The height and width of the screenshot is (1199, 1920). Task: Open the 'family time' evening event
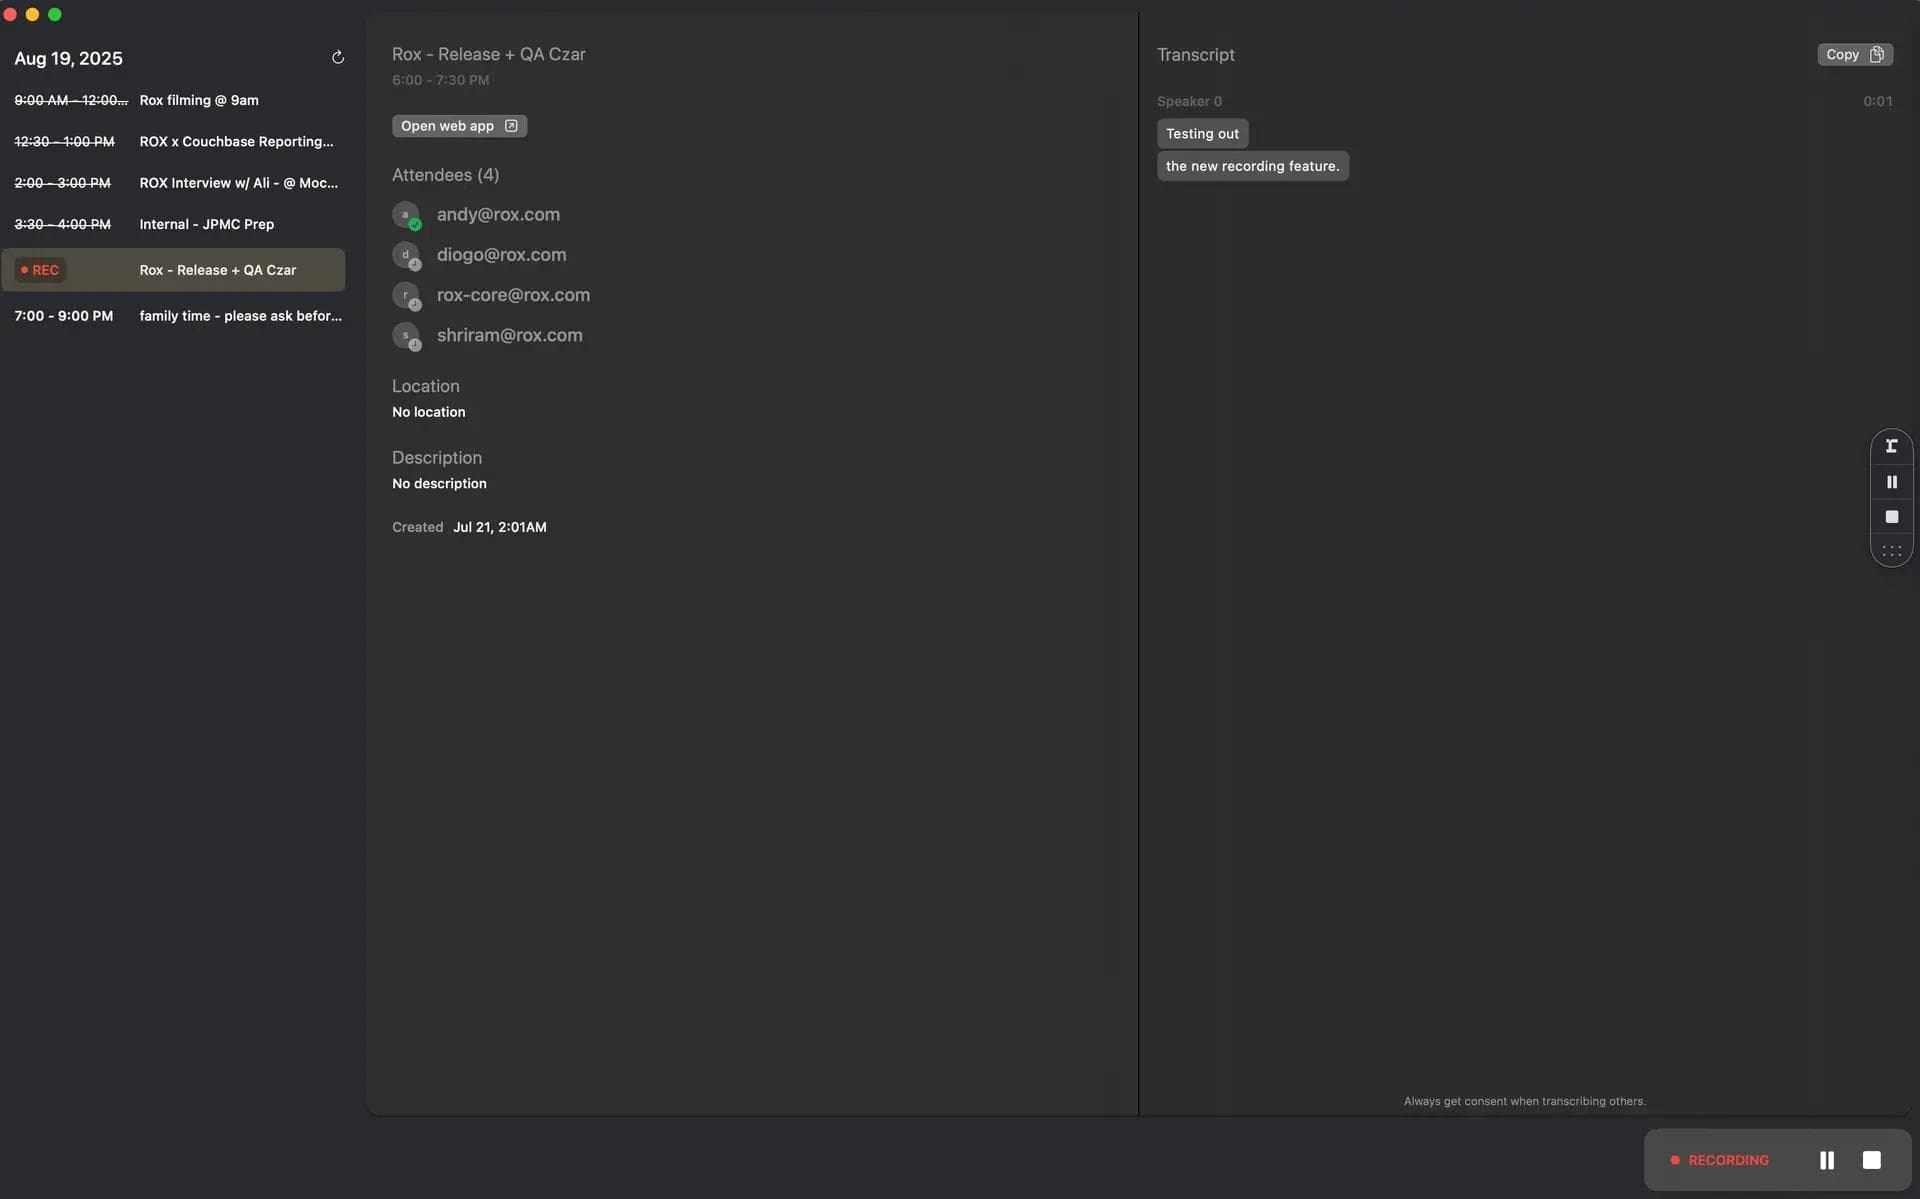[240, 315]
